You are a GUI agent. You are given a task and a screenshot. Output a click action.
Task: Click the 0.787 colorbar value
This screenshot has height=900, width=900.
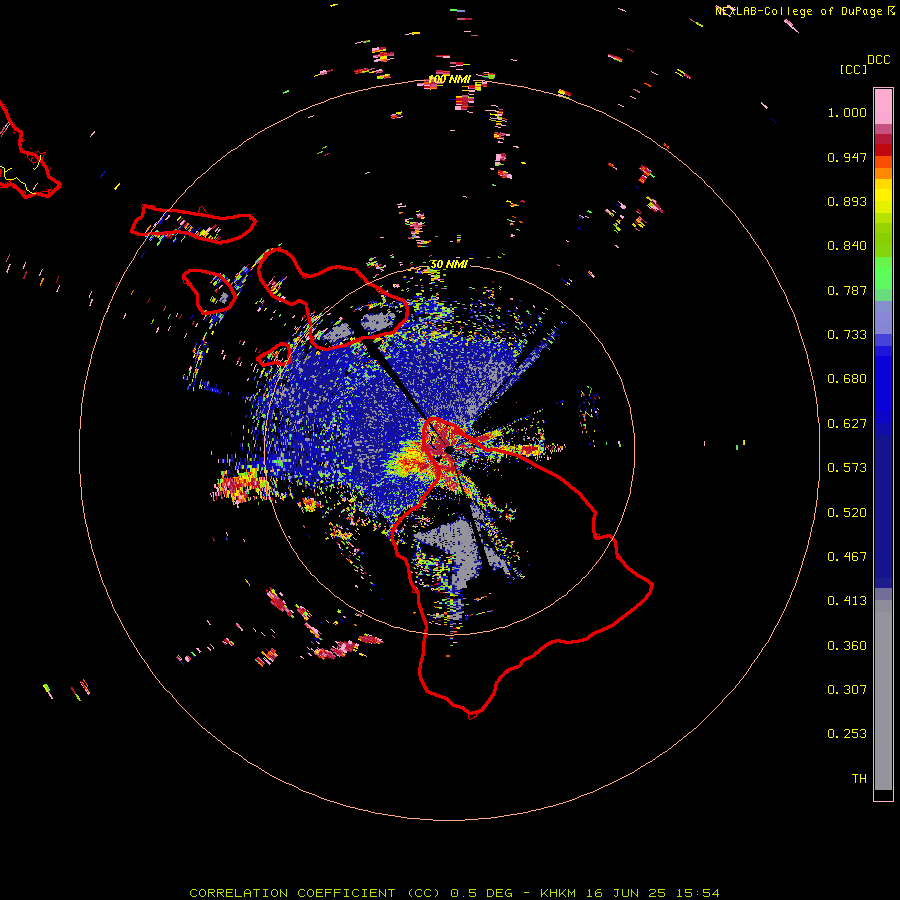(847, 290)
